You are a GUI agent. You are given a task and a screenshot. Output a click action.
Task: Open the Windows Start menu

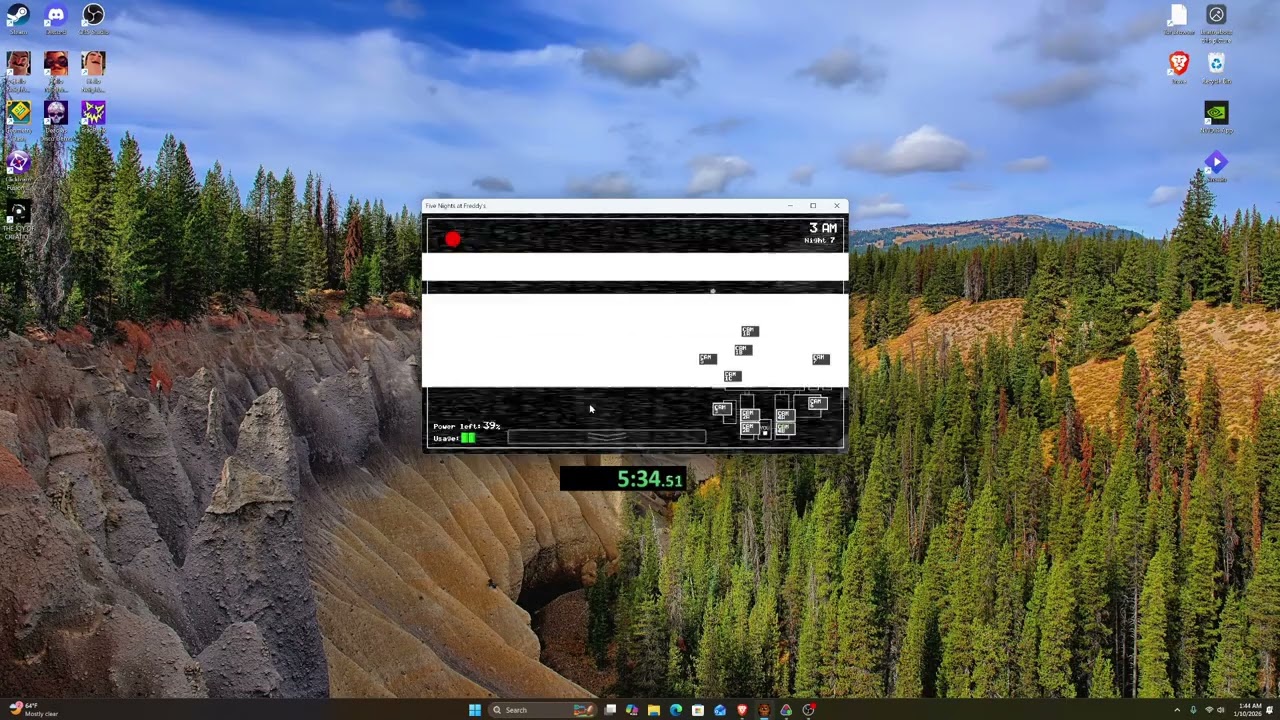pos(475,710)
